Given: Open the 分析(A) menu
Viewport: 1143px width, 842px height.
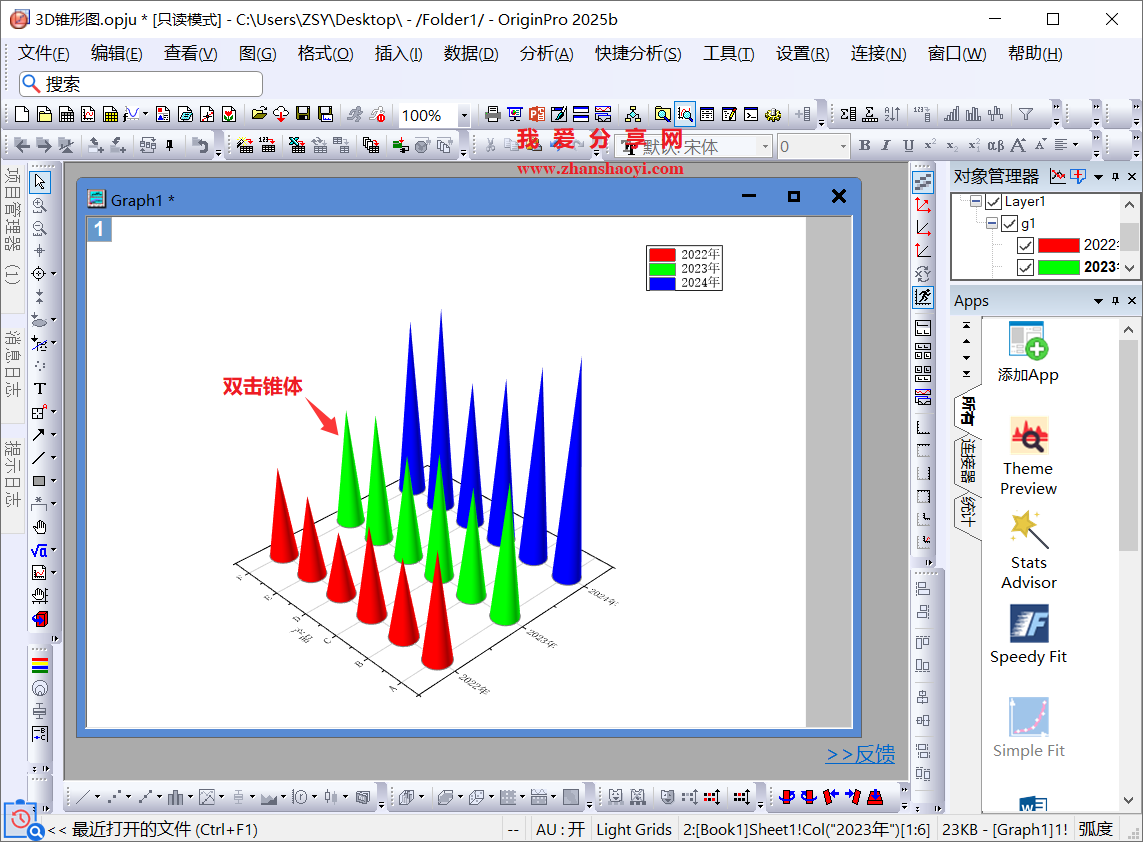Looking at the screenshot, I should [x=546, y=54].
